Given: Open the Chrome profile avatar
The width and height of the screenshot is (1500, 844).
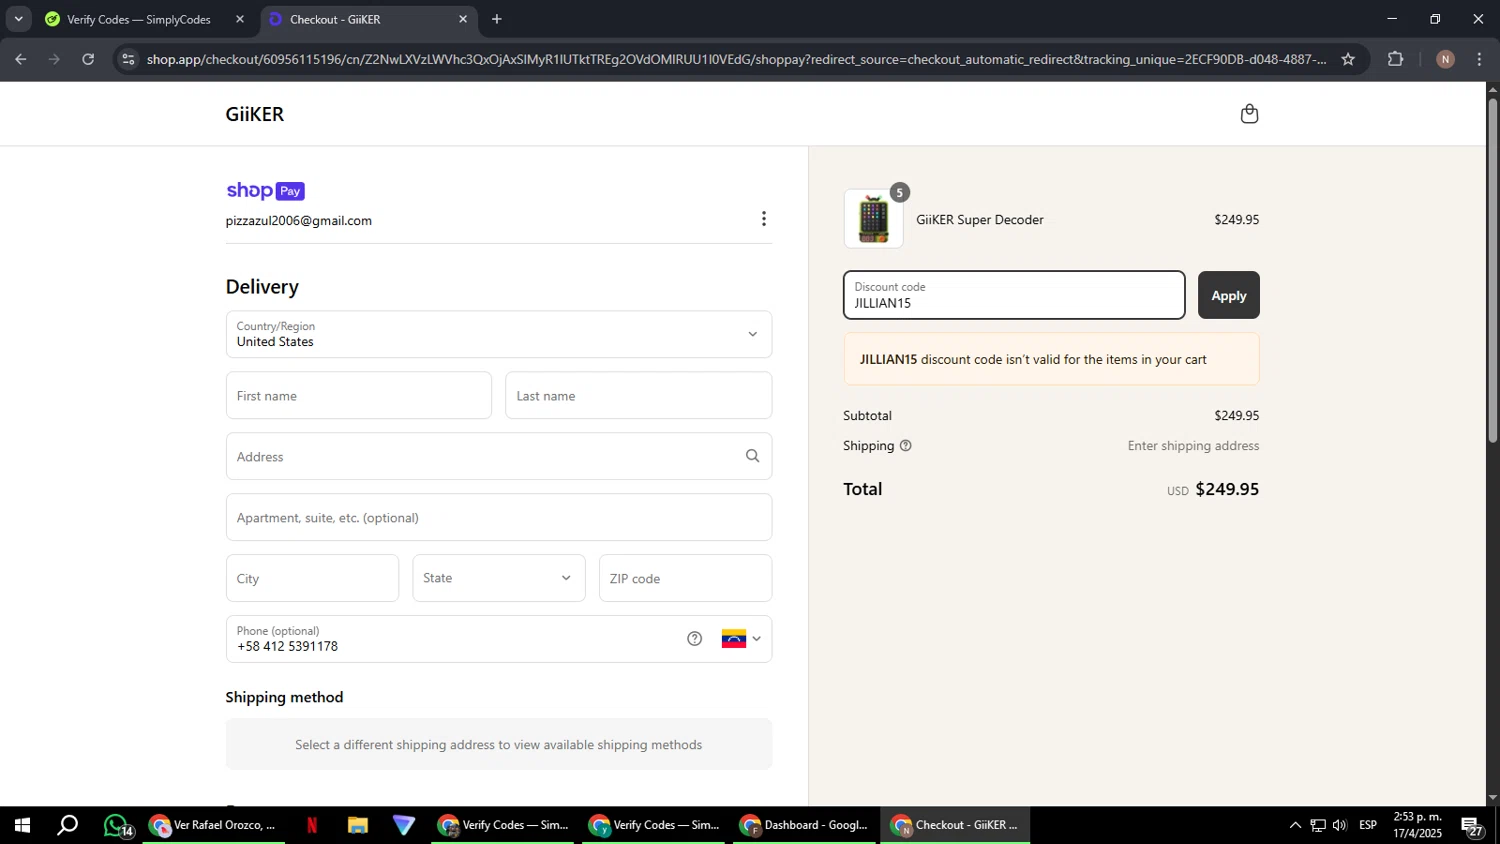Looking at the screenshot, I should [1445, 60].
